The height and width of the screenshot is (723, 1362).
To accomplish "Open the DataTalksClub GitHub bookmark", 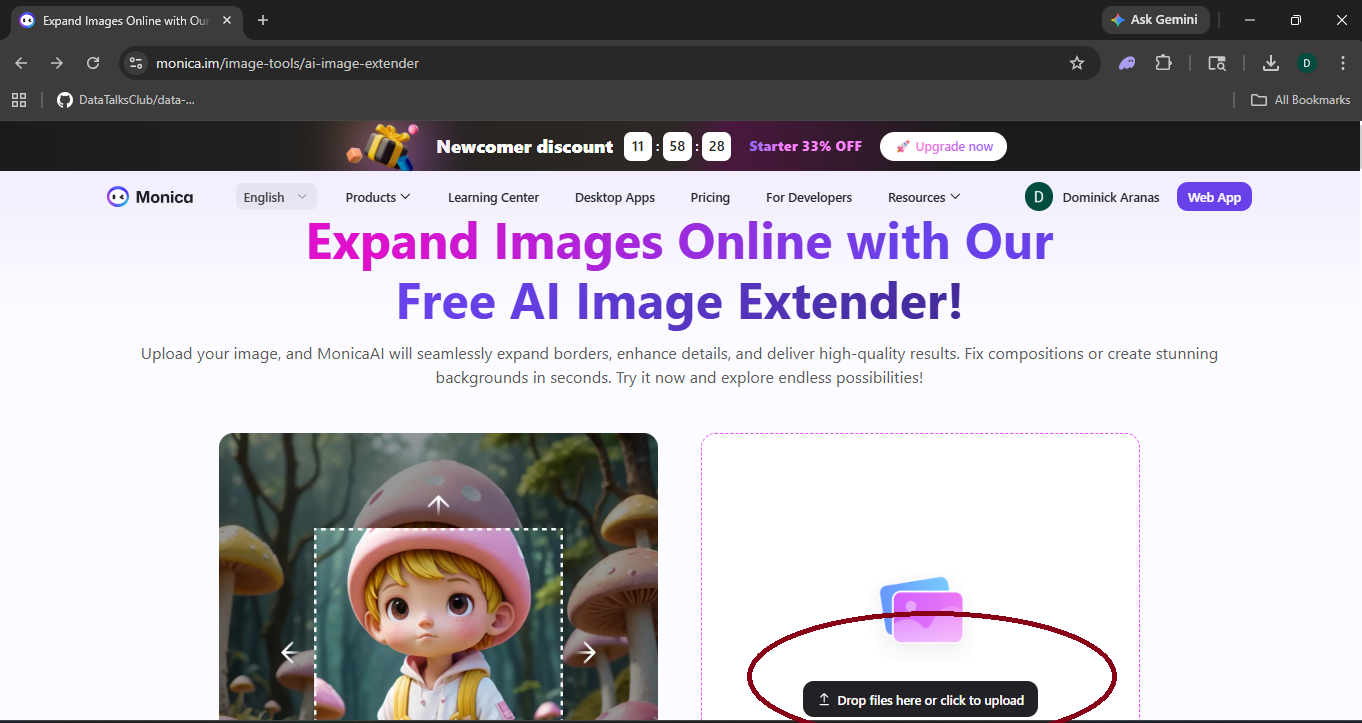I will (125, 100).
